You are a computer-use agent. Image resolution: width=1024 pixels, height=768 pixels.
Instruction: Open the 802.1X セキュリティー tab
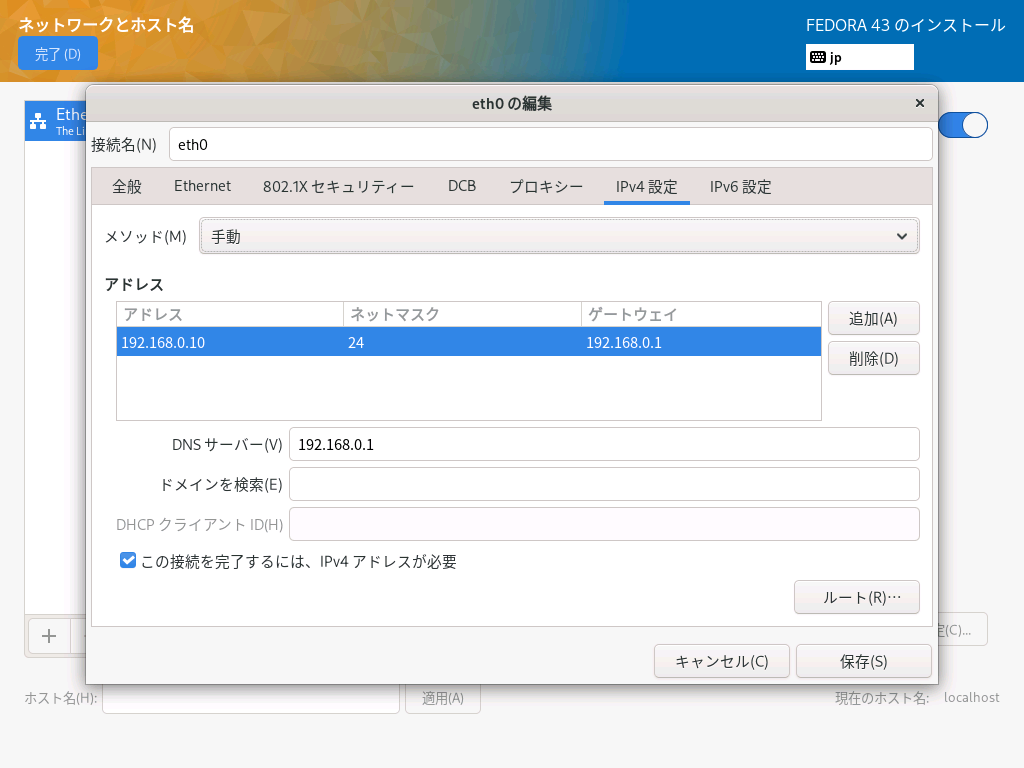(338, 187)
